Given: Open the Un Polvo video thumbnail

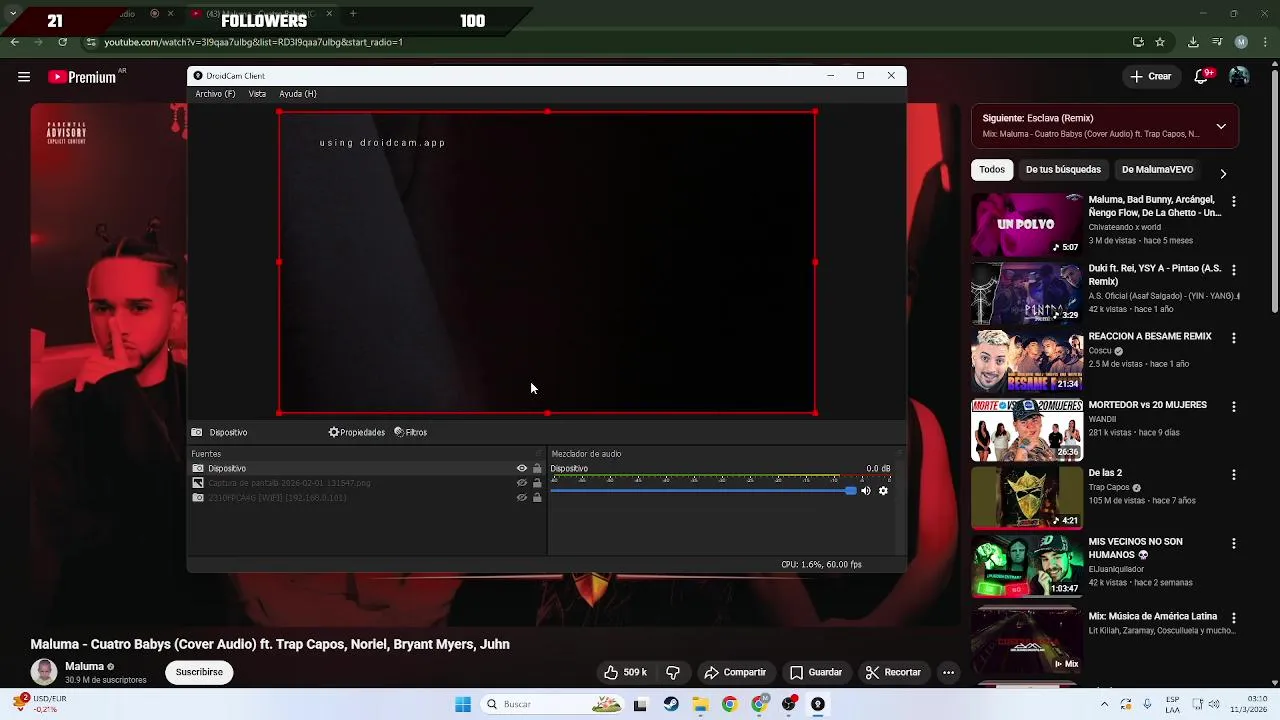Looking at the screenshot, I should [x=1027, y=224].
